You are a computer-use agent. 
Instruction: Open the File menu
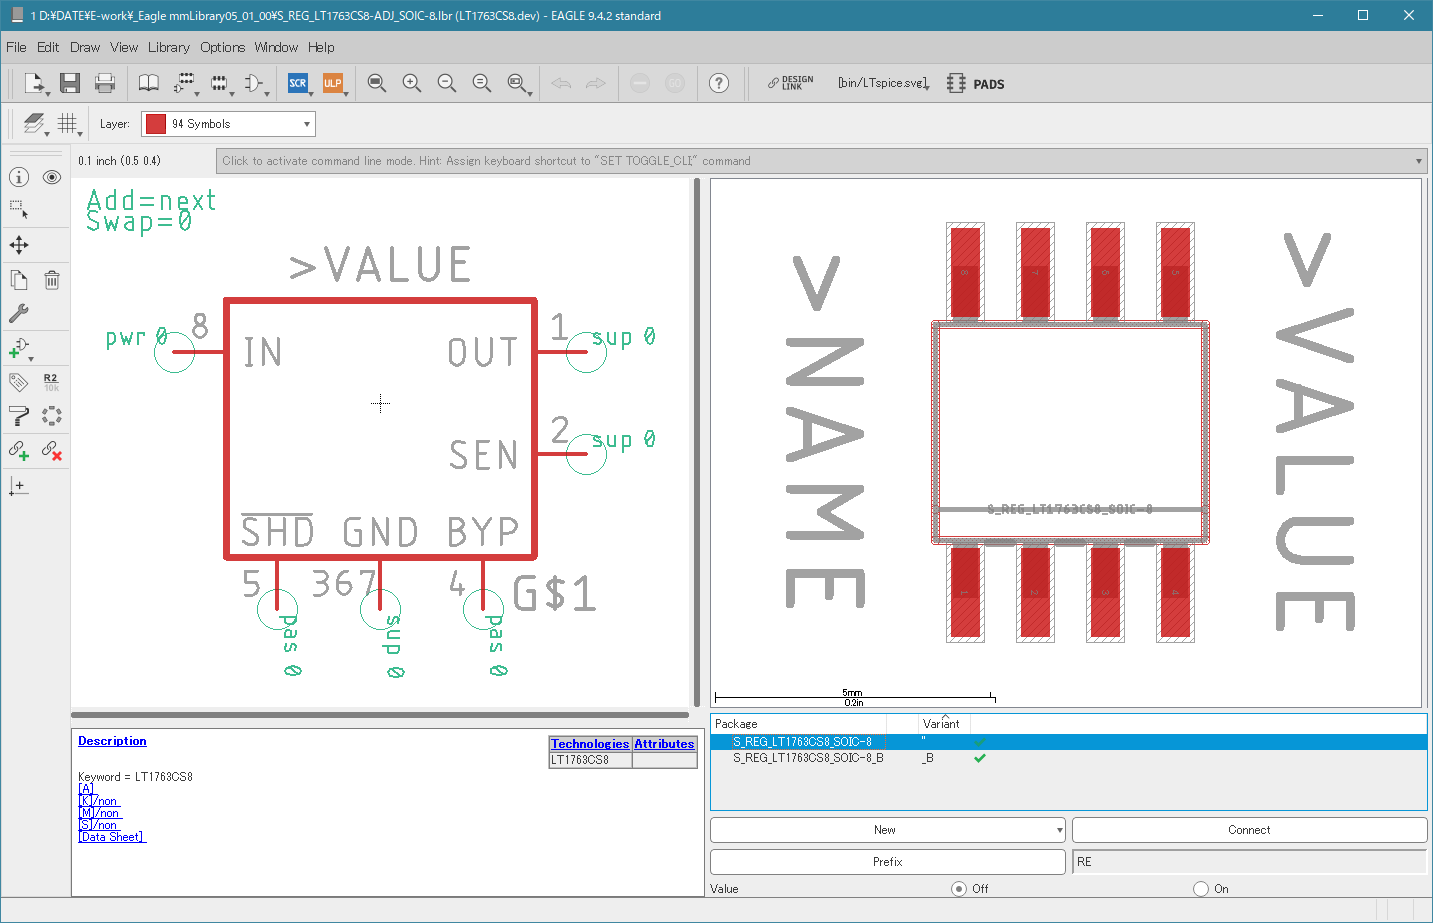16,47
